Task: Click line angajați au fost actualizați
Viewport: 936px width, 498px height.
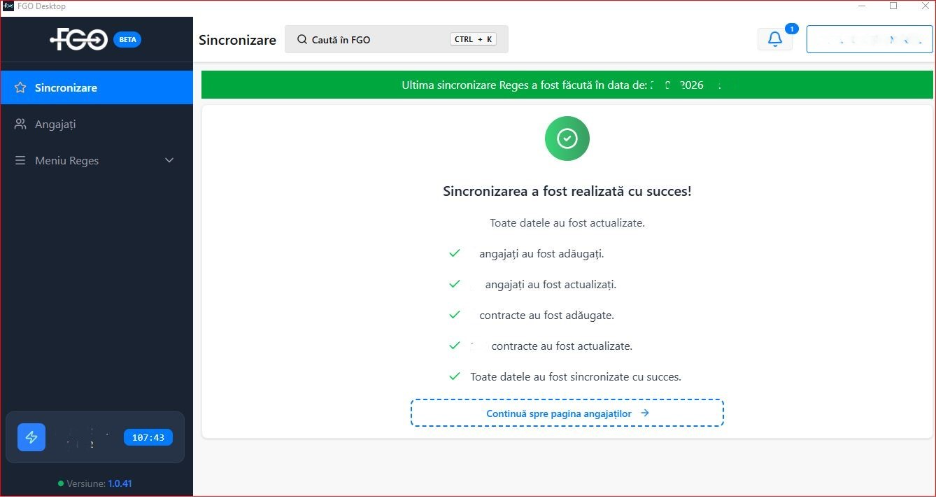Action: coord(550,284)
